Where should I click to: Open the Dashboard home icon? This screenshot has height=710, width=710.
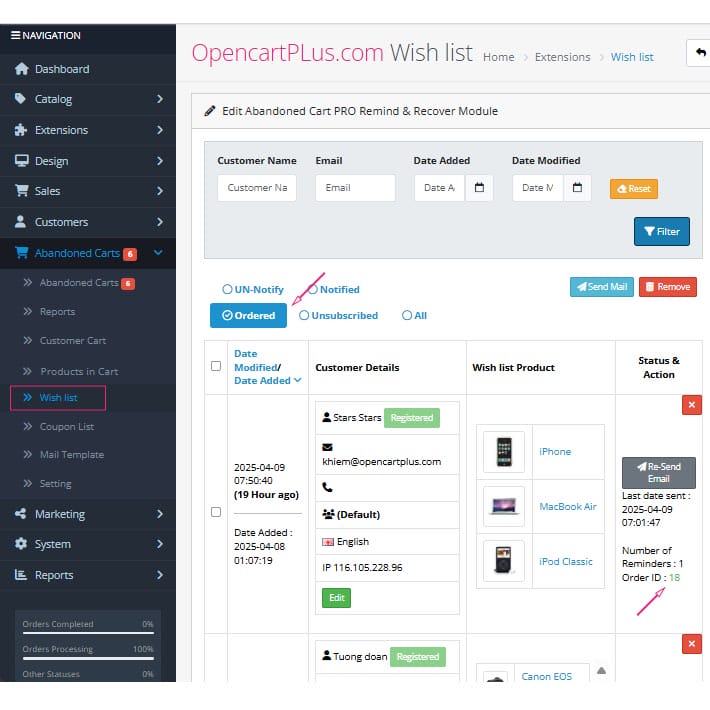21,69
